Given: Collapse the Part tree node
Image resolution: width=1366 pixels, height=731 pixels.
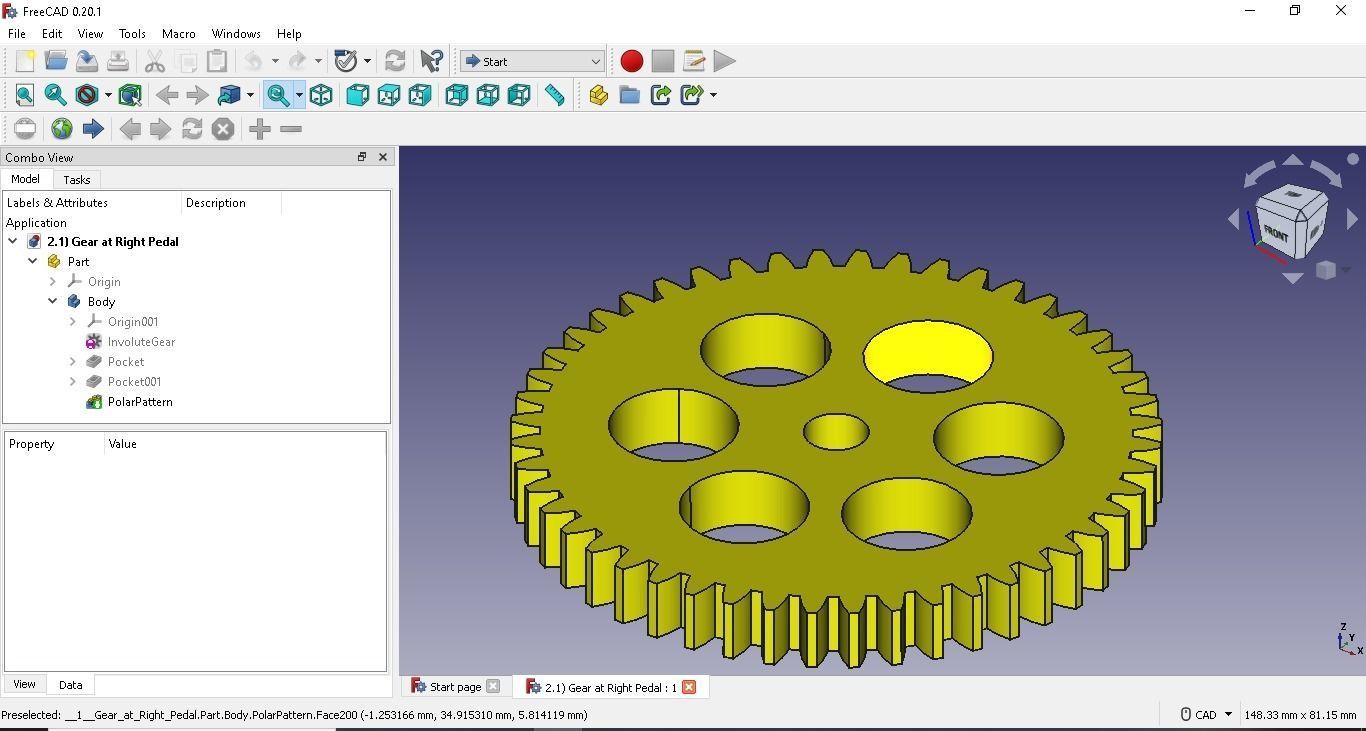Looking at the screenshot, I should click(x=33, y=261).
